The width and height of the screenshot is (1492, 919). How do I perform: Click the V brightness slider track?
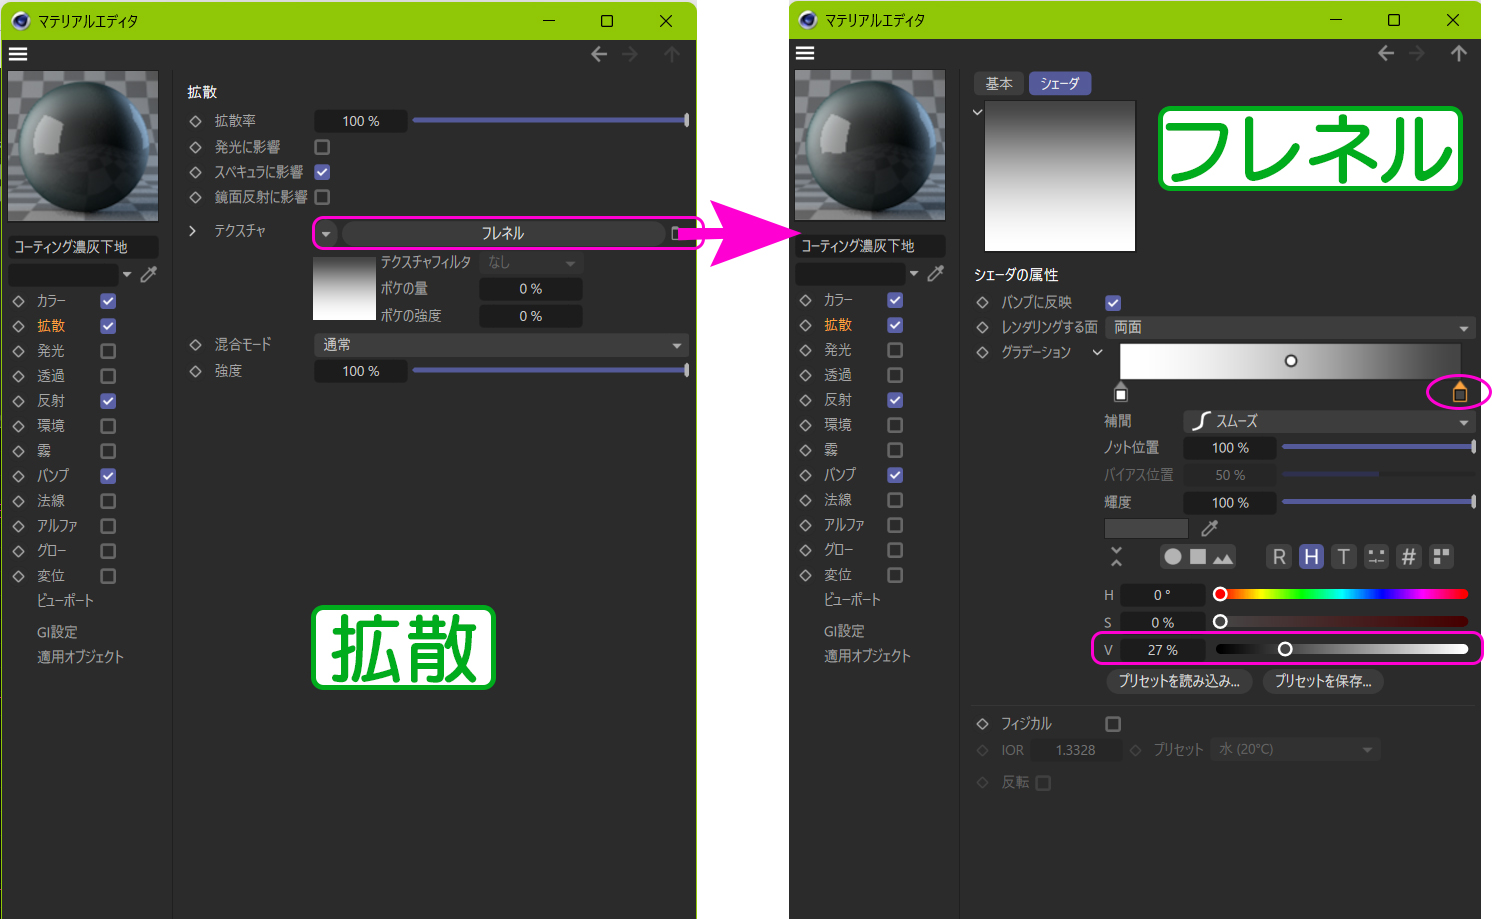click(1341, 650)
